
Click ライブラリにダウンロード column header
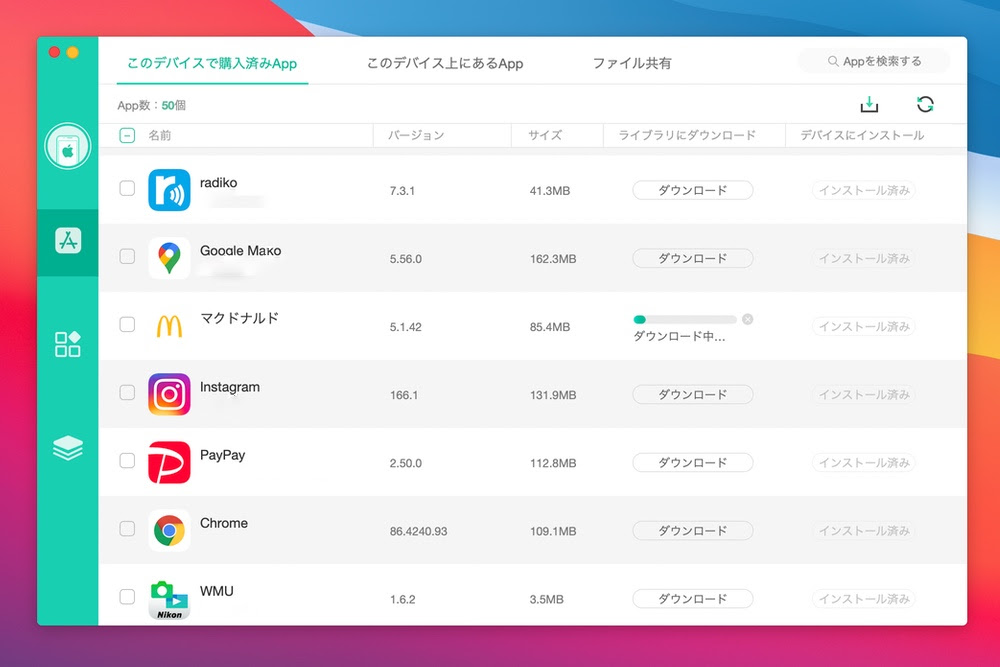(x=687, y=135)
